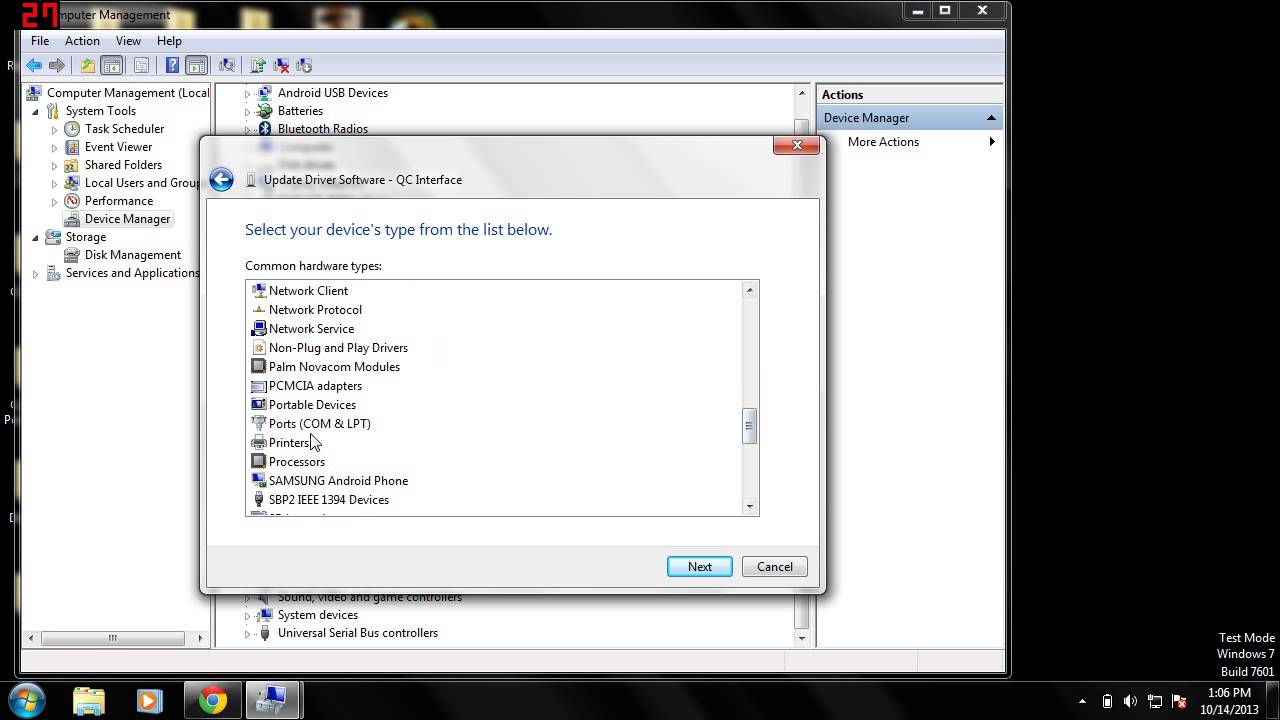
Task: Click hardware list scrollbar down arrow
Action: click(749, 507)
